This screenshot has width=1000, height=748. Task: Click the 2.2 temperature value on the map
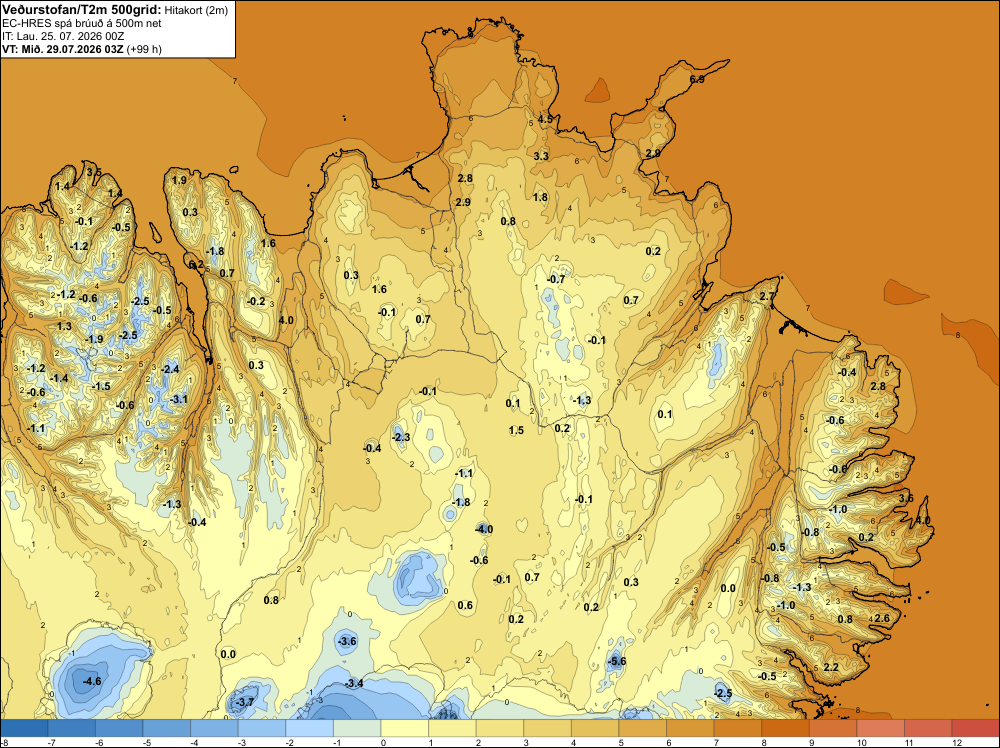click(831, 667)
